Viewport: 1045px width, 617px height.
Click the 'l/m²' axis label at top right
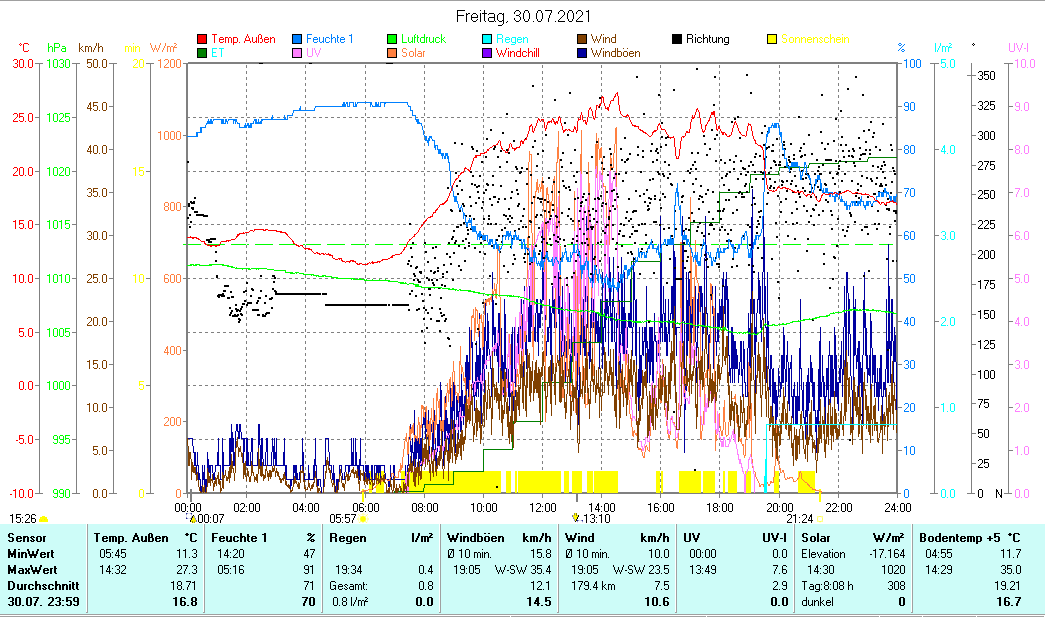(x=943, y=48)
